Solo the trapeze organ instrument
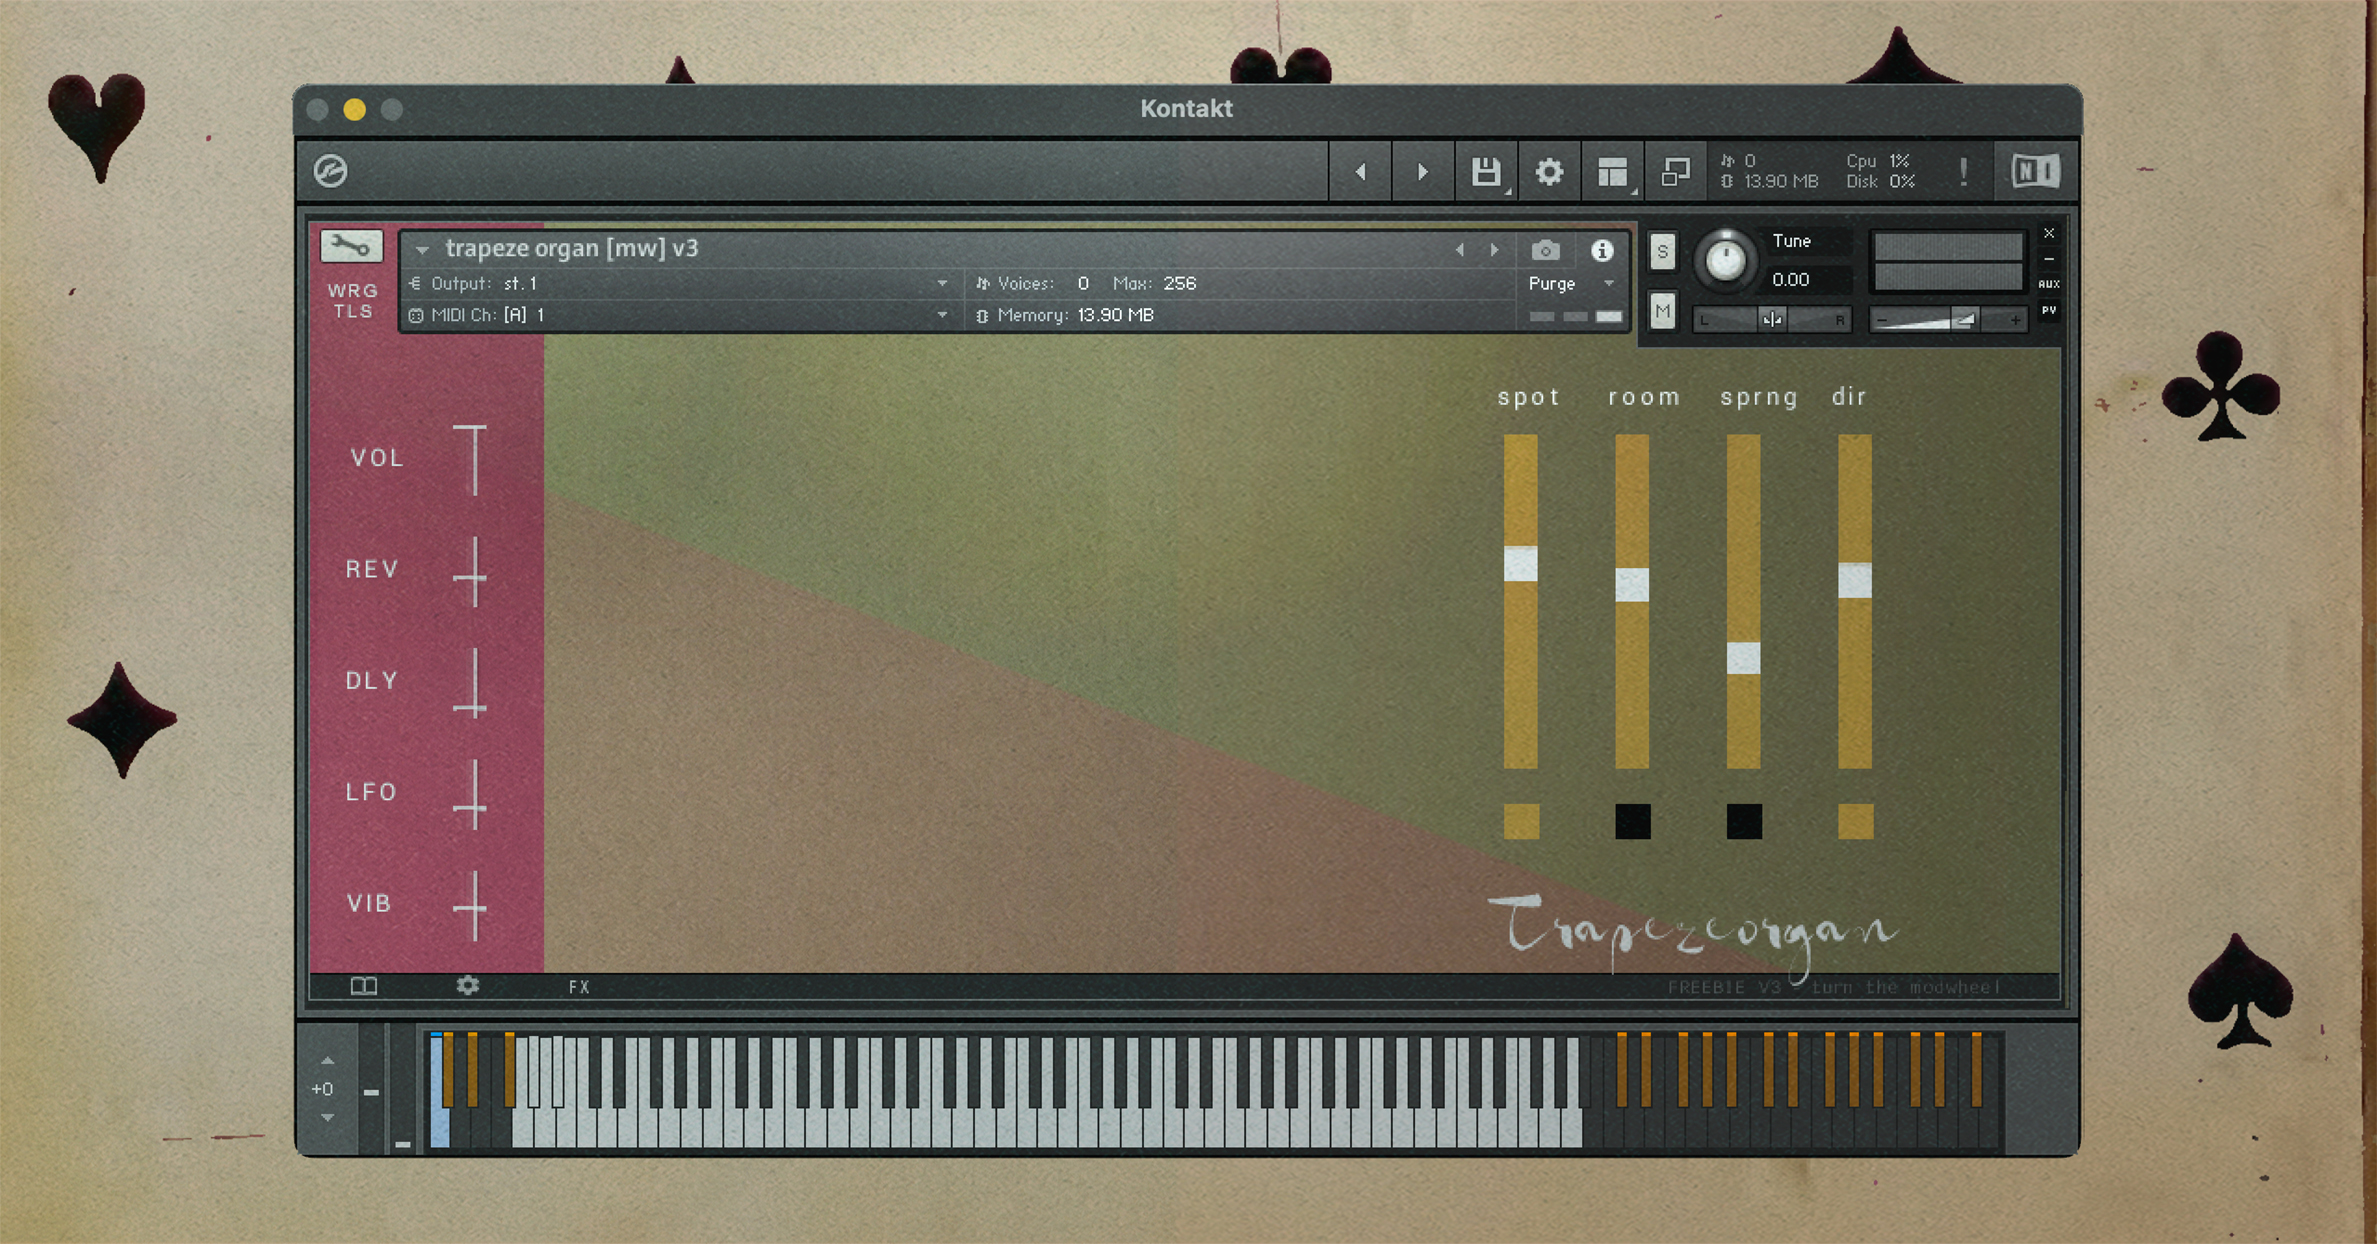The width and height of the screenshot is (2377, 1244). [x=1662, y=252]
